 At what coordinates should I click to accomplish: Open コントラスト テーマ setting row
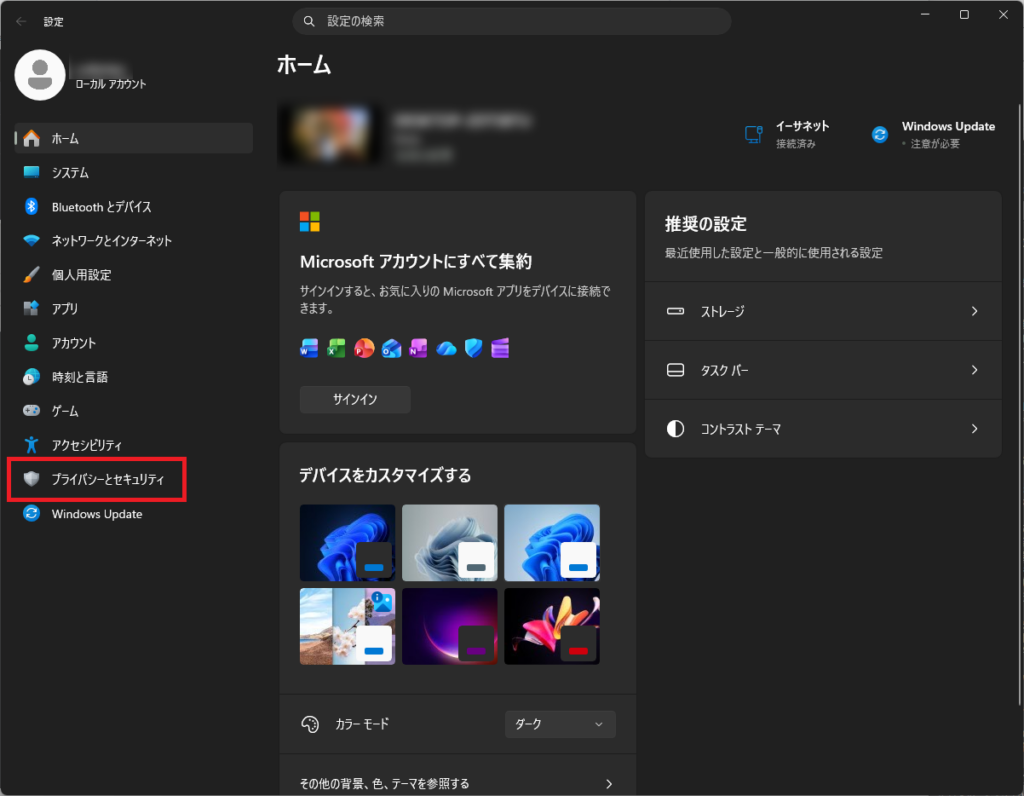point(823,429)
